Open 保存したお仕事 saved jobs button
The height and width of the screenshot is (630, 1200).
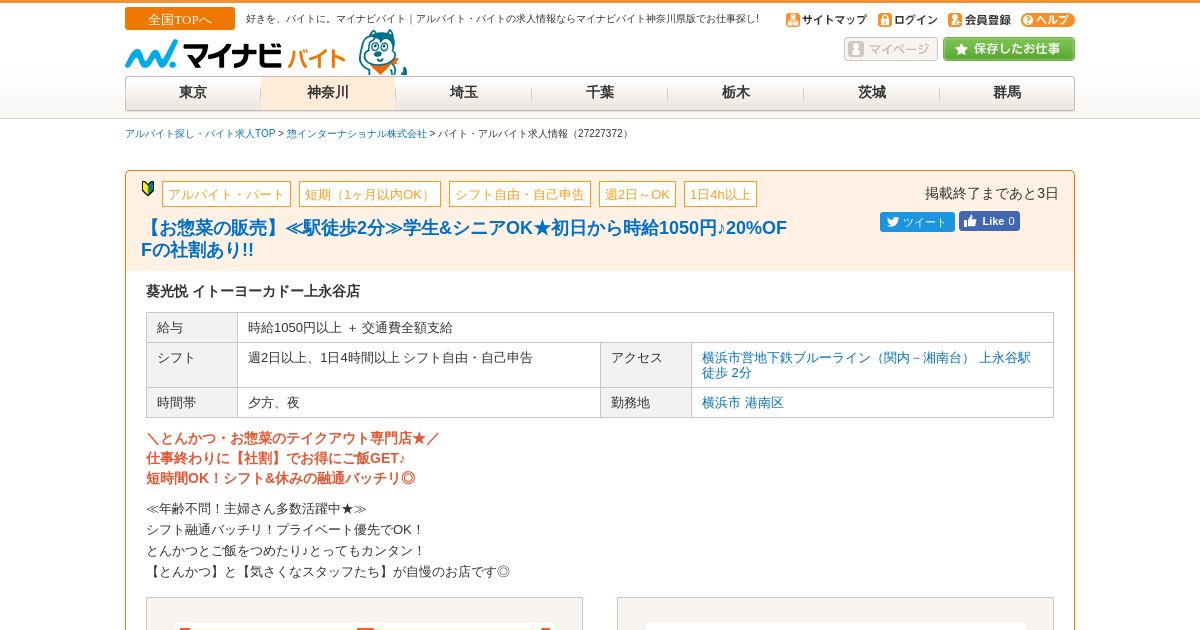pyautogui.click(x=1009, y=49)
